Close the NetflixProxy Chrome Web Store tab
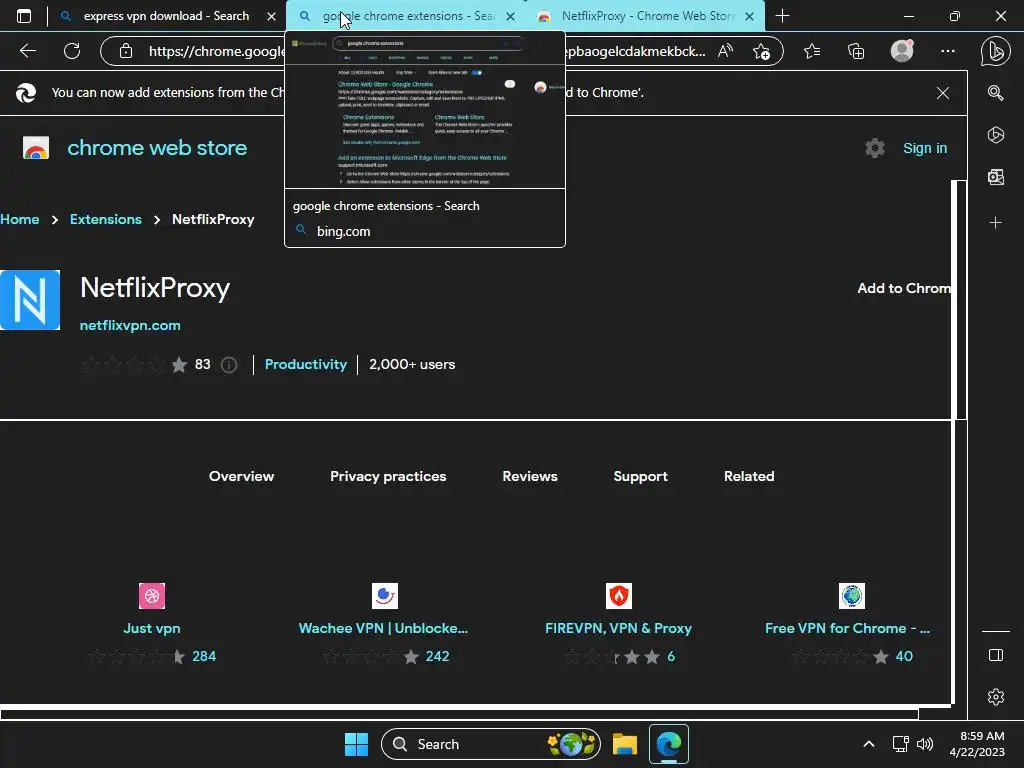The image size is (1024, 768). pyautogui.click(x=749, y=16)
